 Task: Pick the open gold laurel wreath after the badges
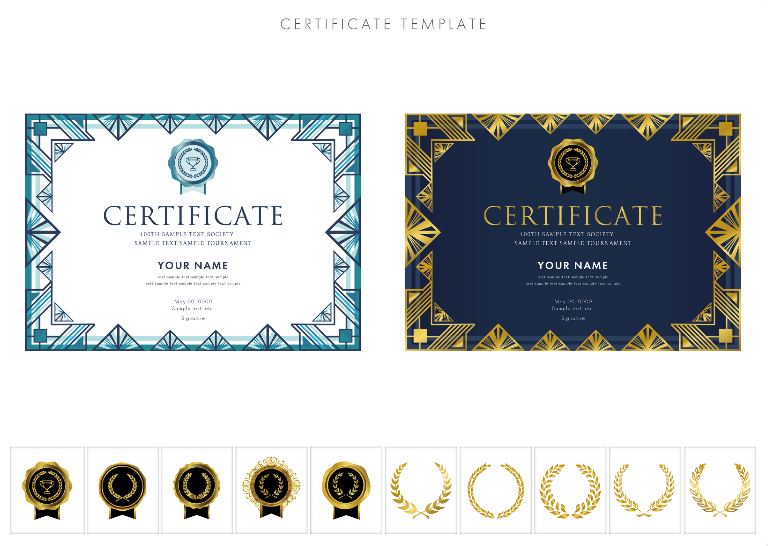[421, 490]
